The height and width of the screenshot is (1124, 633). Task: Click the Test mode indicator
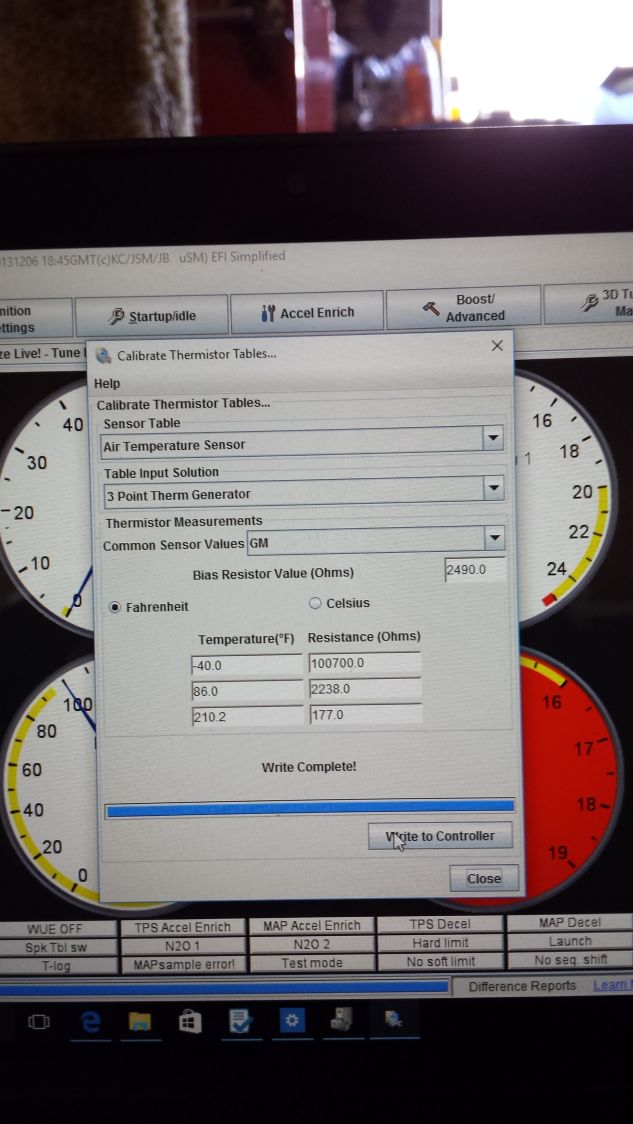tap(311, 963)
